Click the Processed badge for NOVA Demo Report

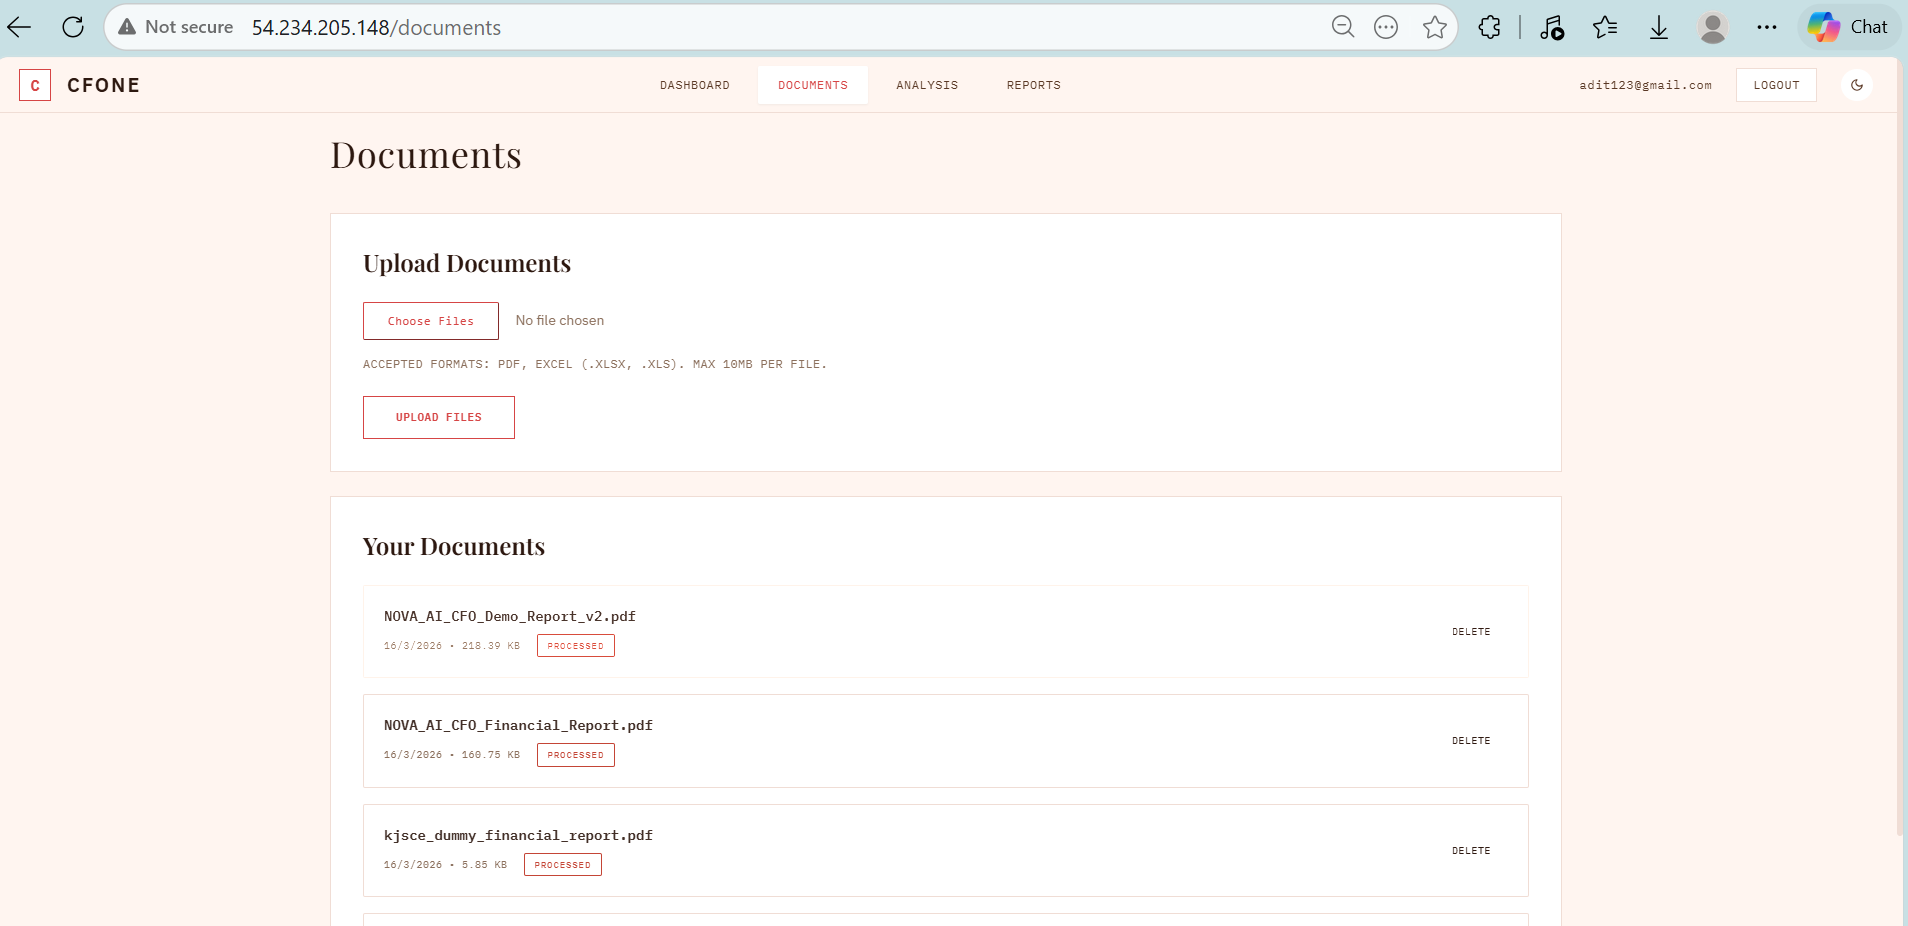(x=576, y=646)
